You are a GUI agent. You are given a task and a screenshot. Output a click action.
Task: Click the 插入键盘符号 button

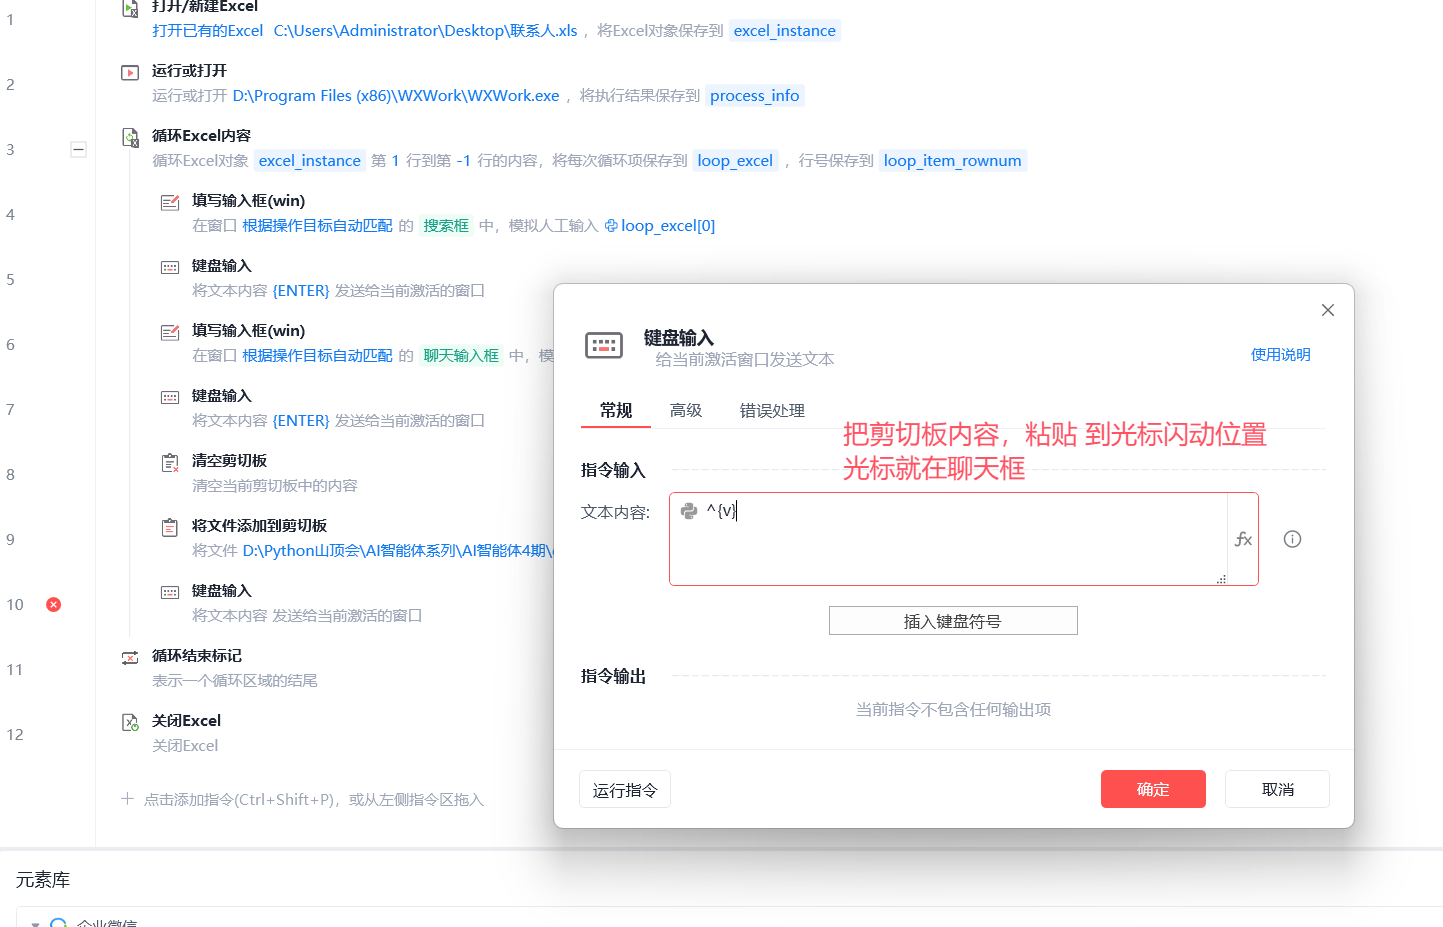tap(953, 621)
